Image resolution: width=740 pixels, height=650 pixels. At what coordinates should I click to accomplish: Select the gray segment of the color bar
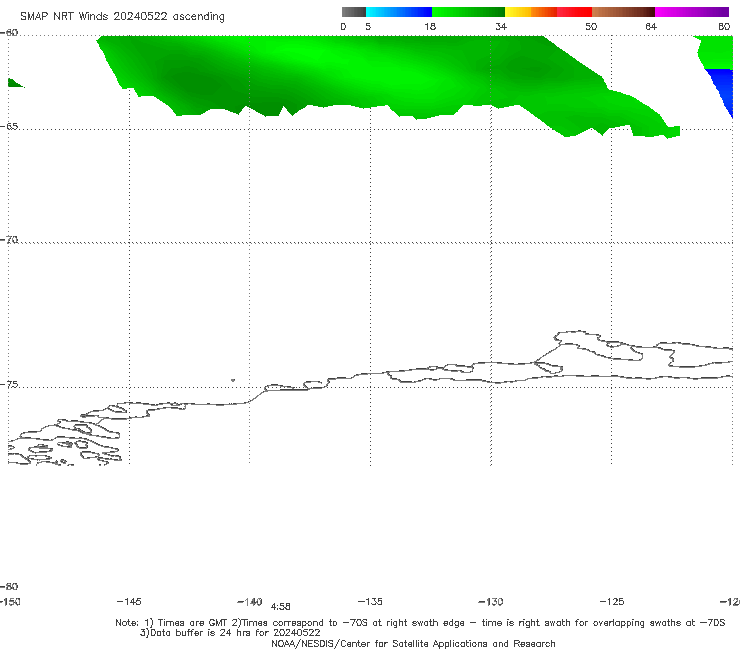tap(354, 12)
